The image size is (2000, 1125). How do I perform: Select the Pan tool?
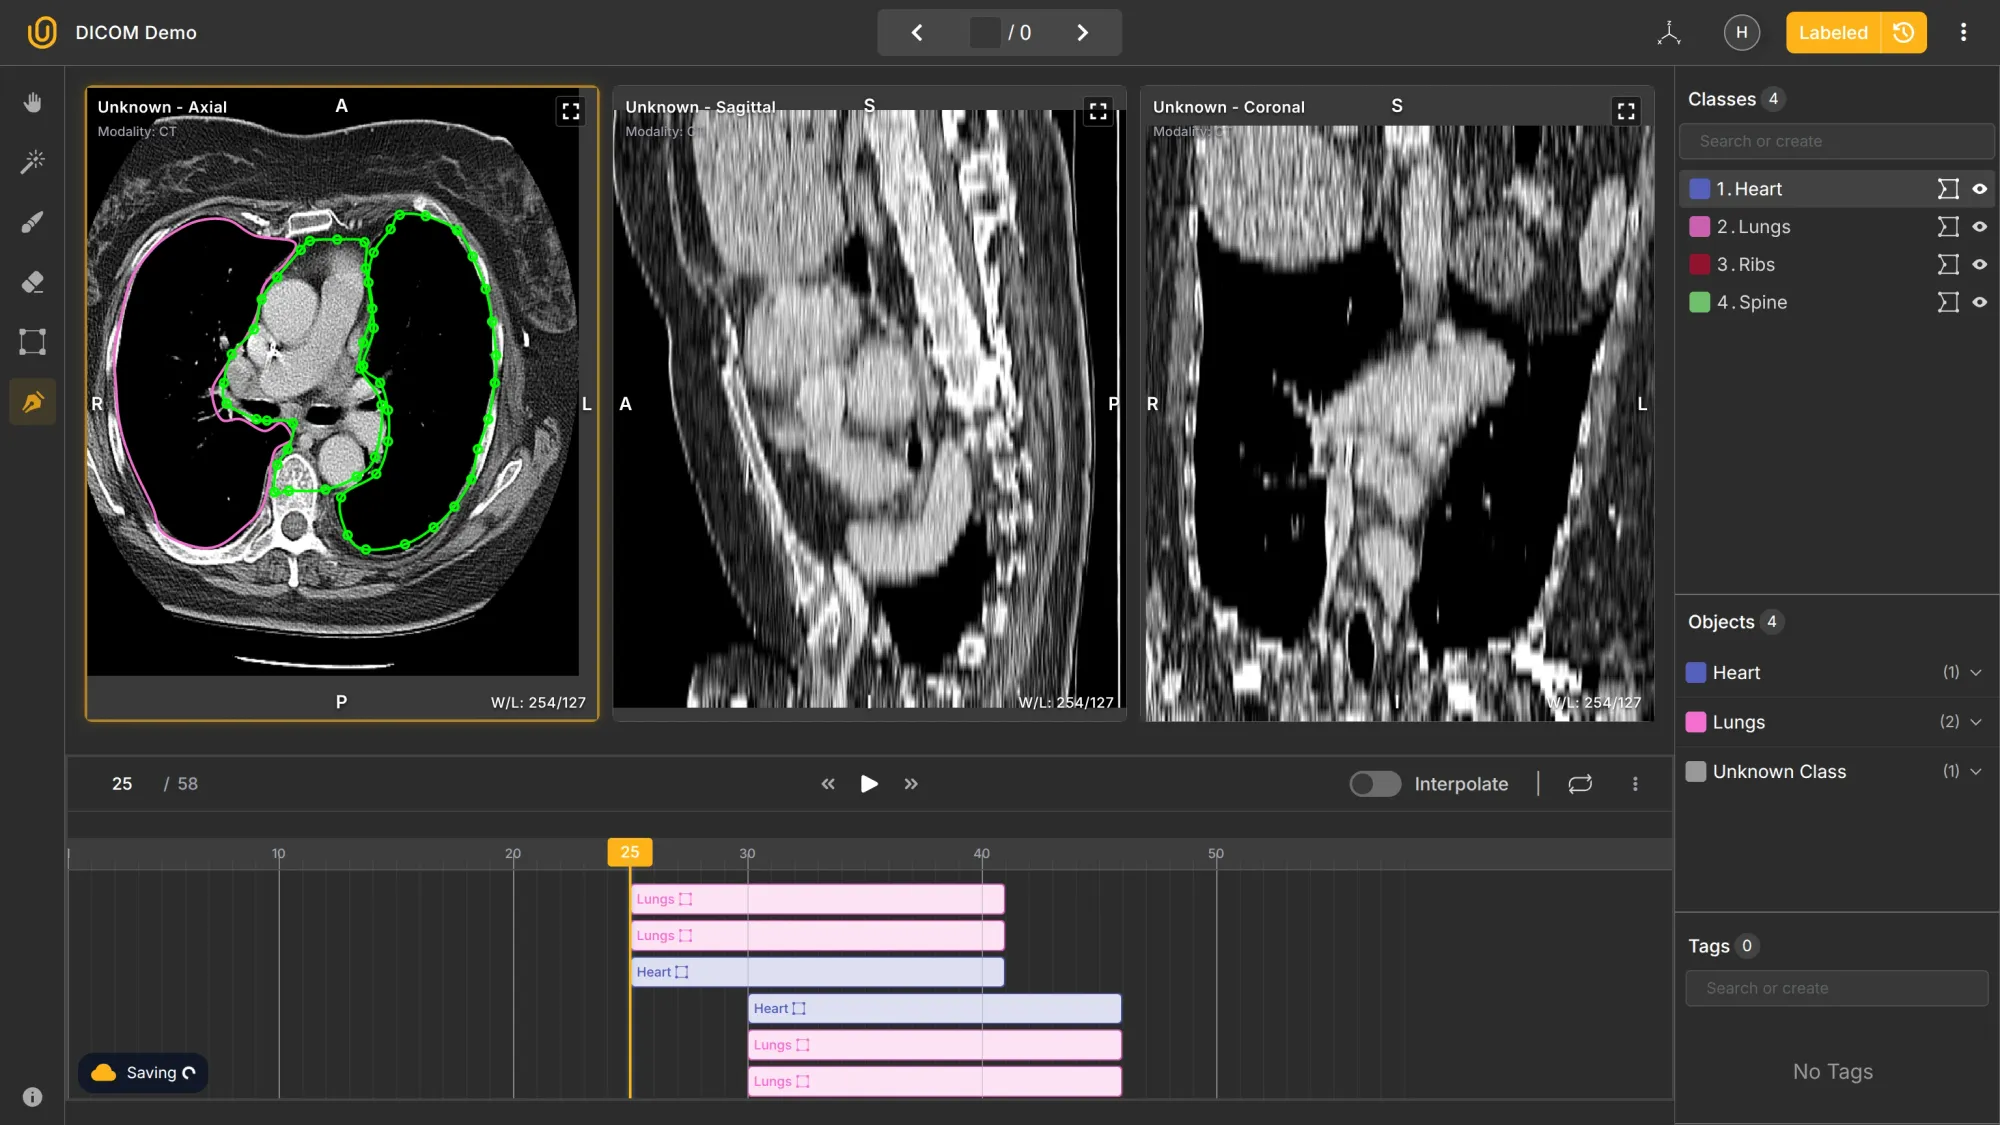[x=32, y=101]
